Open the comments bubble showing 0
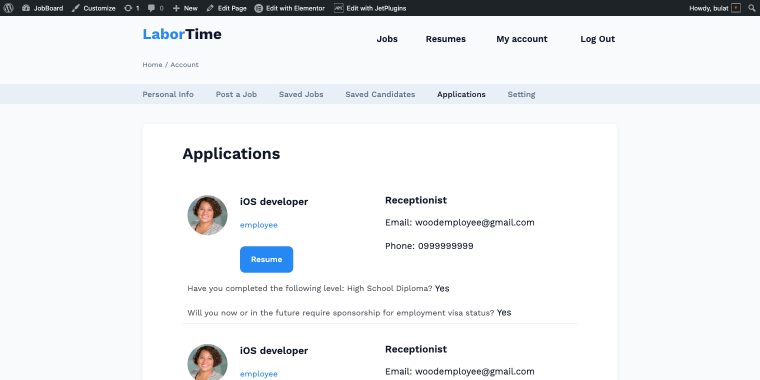The height and width of the screenshot is (380, 760). coord(156,8)
